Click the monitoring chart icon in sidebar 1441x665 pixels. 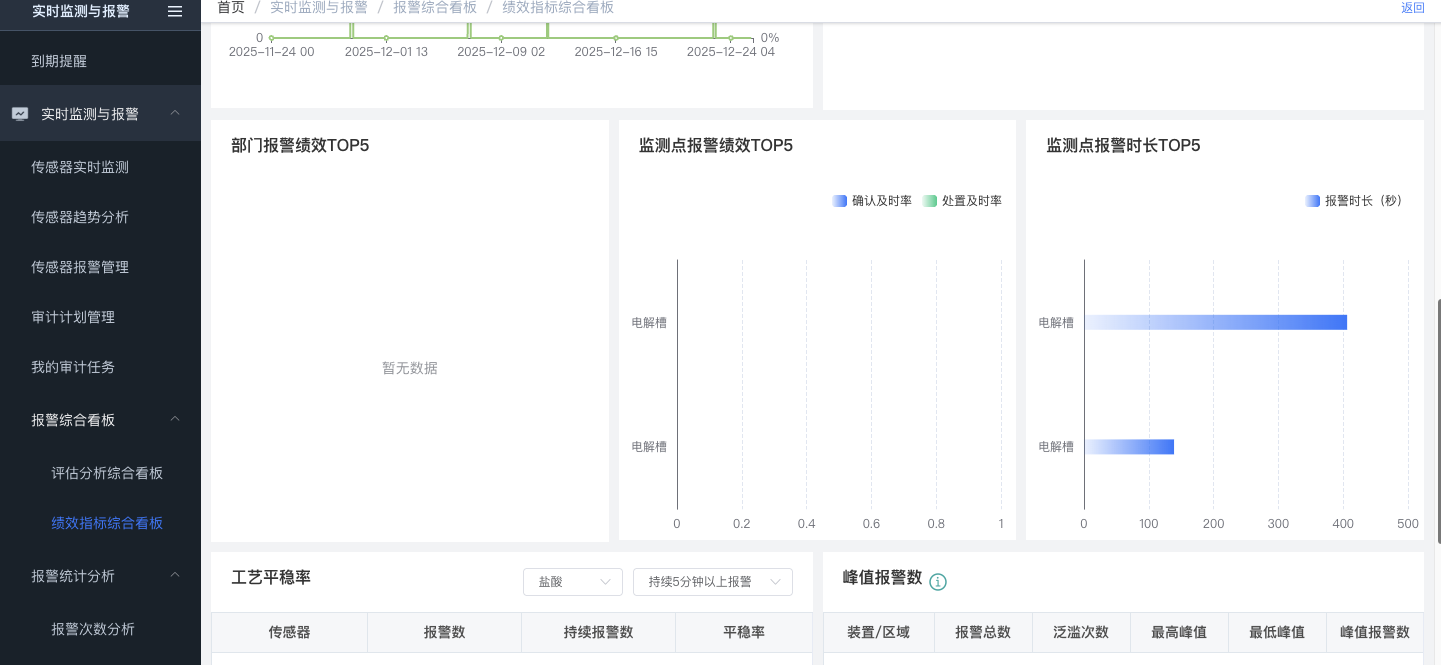[20, 114]
